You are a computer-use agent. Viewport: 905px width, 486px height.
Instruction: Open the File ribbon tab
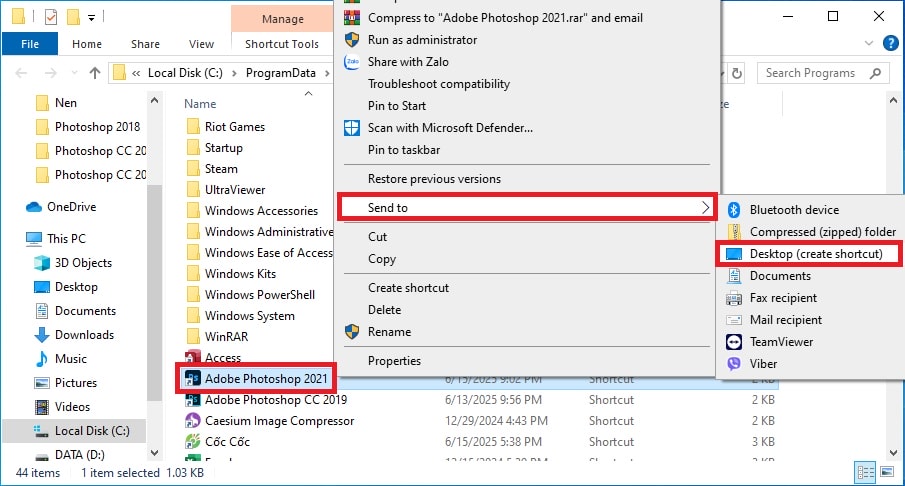point(30,44)
